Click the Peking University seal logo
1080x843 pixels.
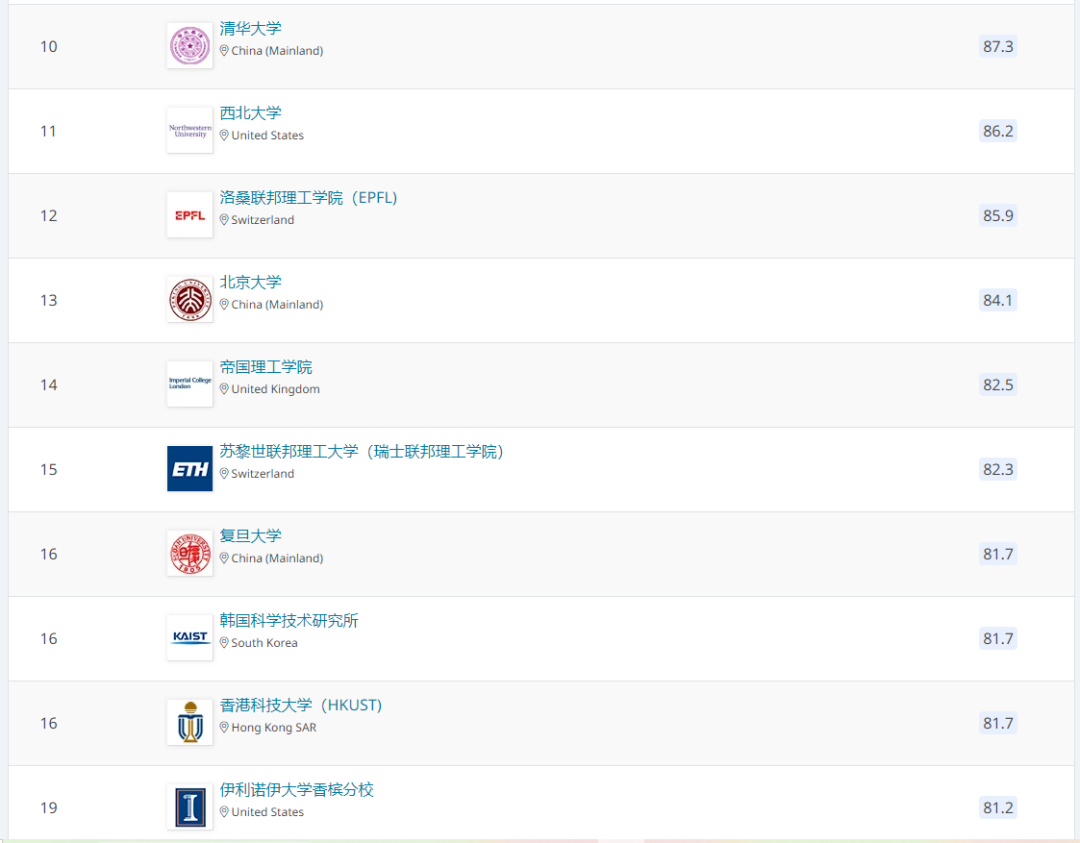[189, 300]
